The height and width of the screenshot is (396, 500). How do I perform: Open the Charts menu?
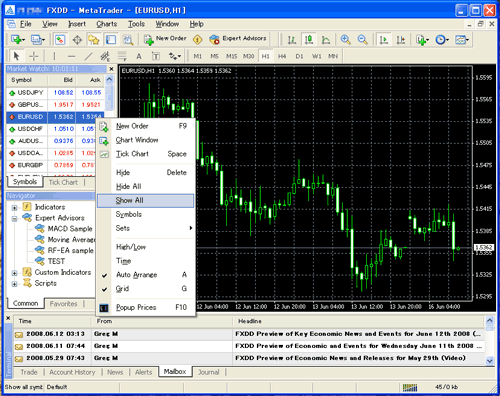(107, 24)
